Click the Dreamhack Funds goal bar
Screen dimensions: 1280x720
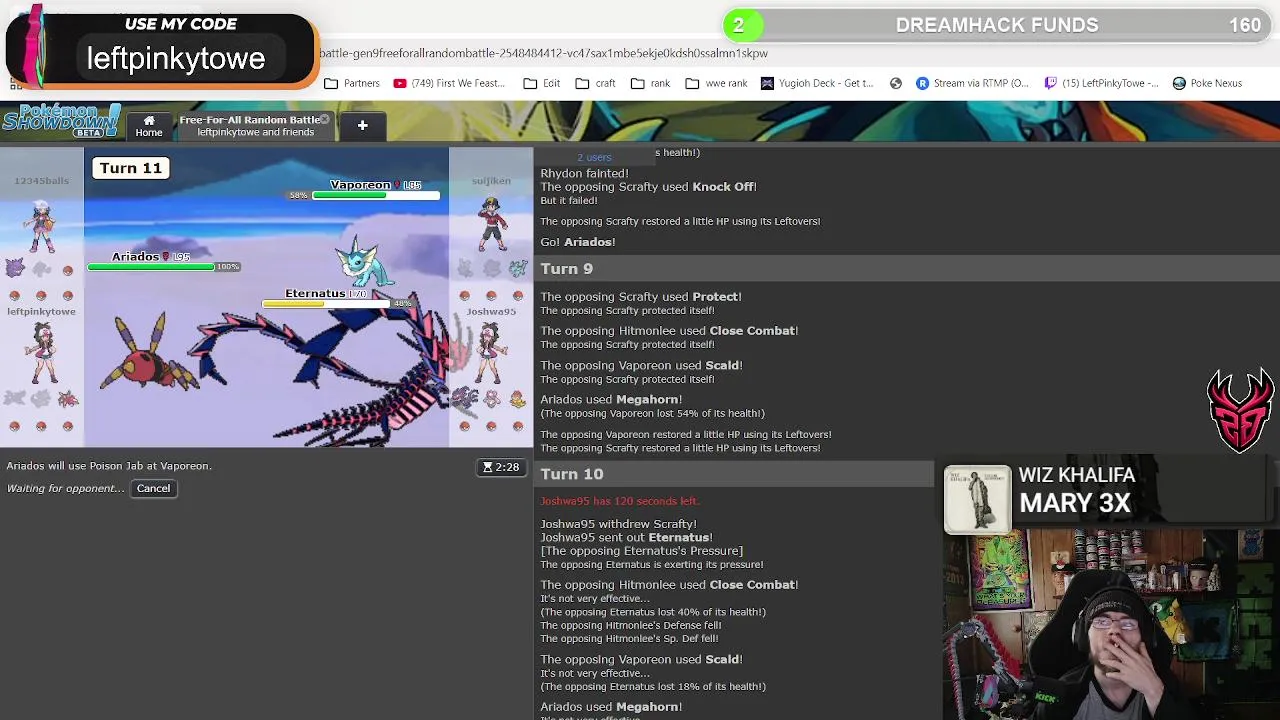997,25
